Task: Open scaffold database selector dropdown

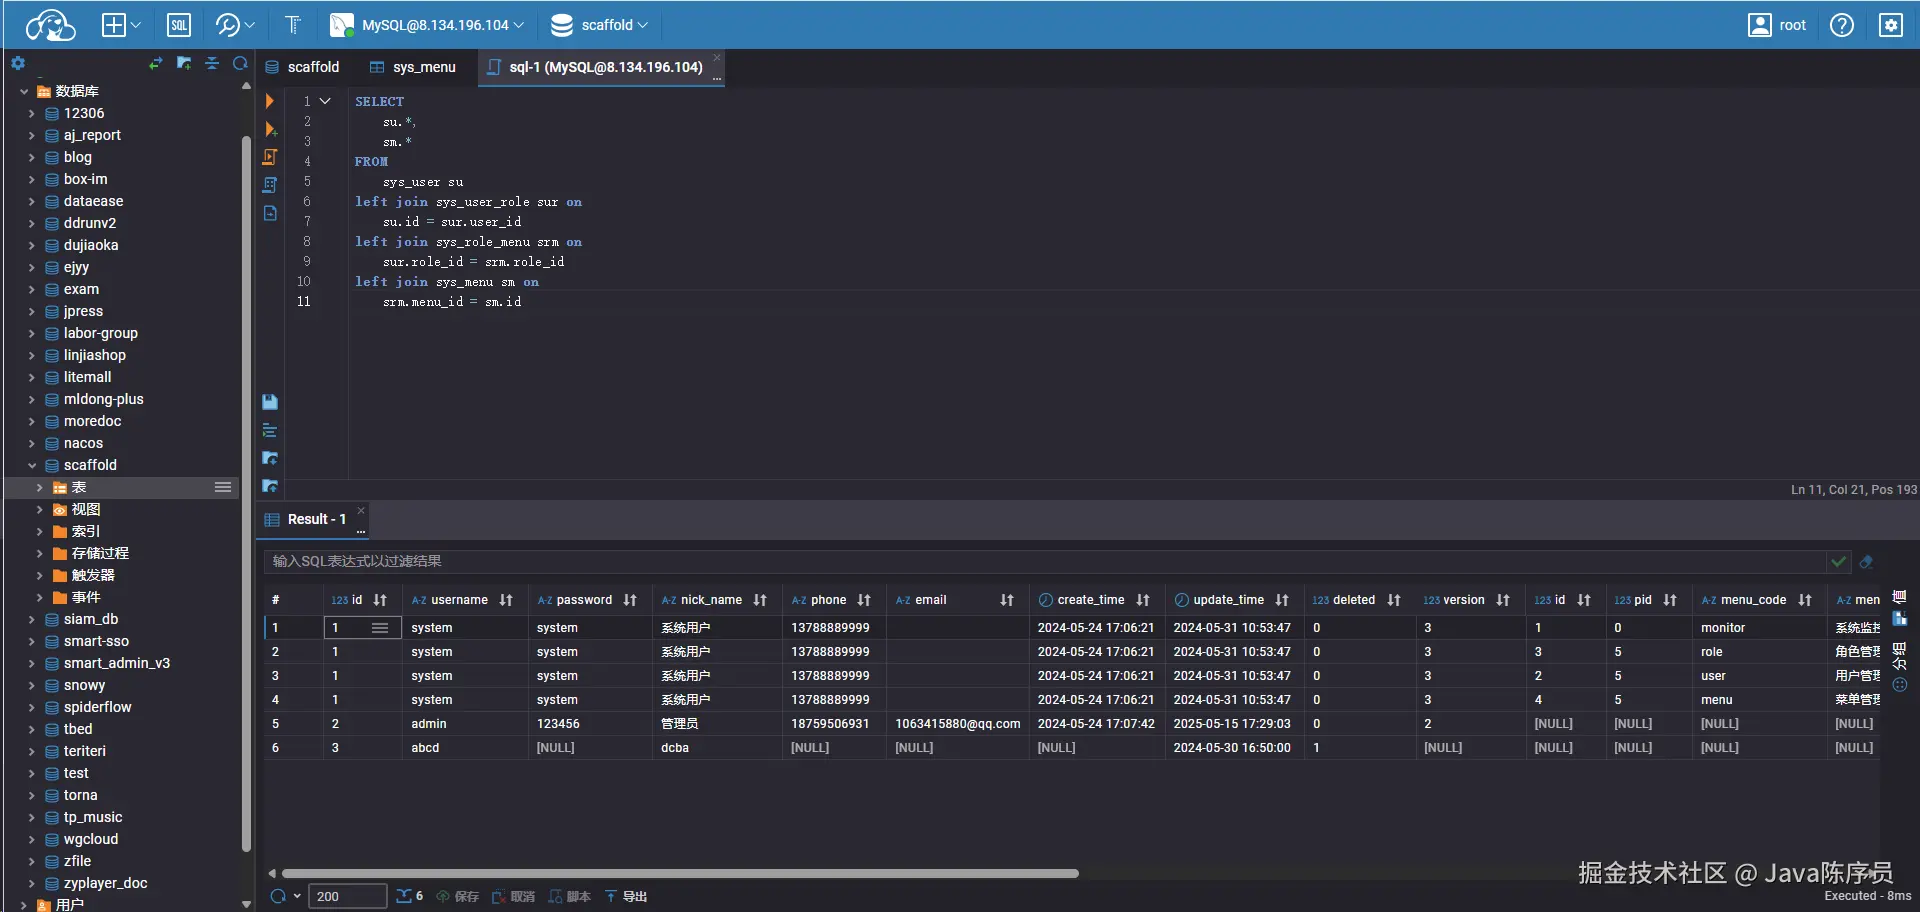Action: [x=600, y=25]
